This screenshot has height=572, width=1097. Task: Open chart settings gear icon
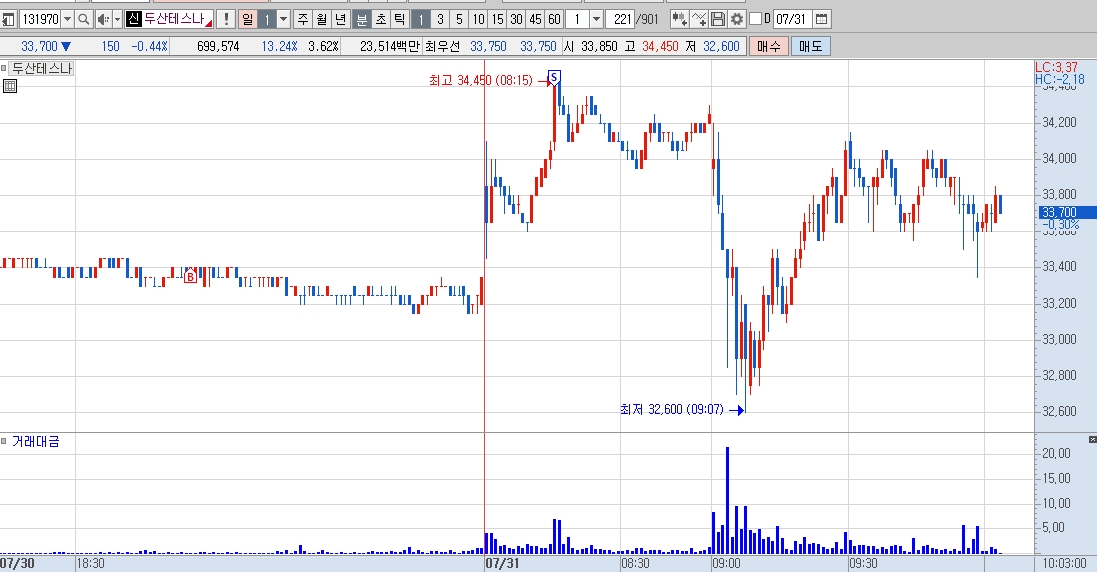click(x=737, y=20)
